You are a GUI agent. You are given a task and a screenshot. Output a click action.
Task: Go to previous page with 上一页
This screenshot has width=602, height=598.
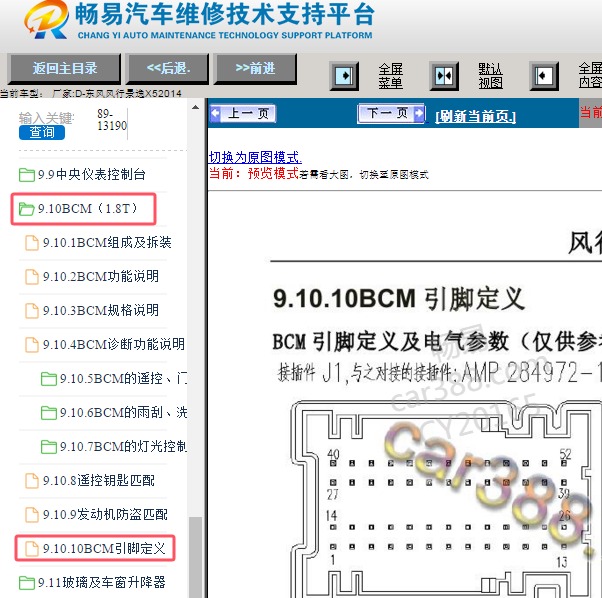tap(243, 114)
